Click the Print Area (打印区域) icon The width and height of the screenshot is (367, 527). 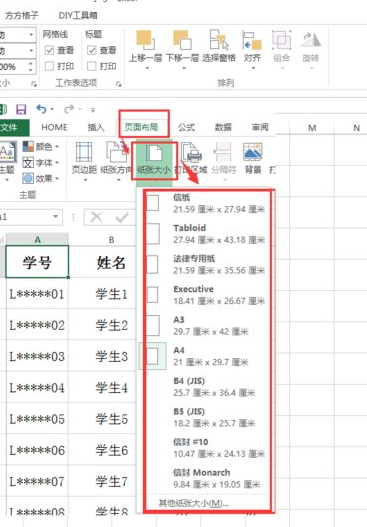(192, 152)
